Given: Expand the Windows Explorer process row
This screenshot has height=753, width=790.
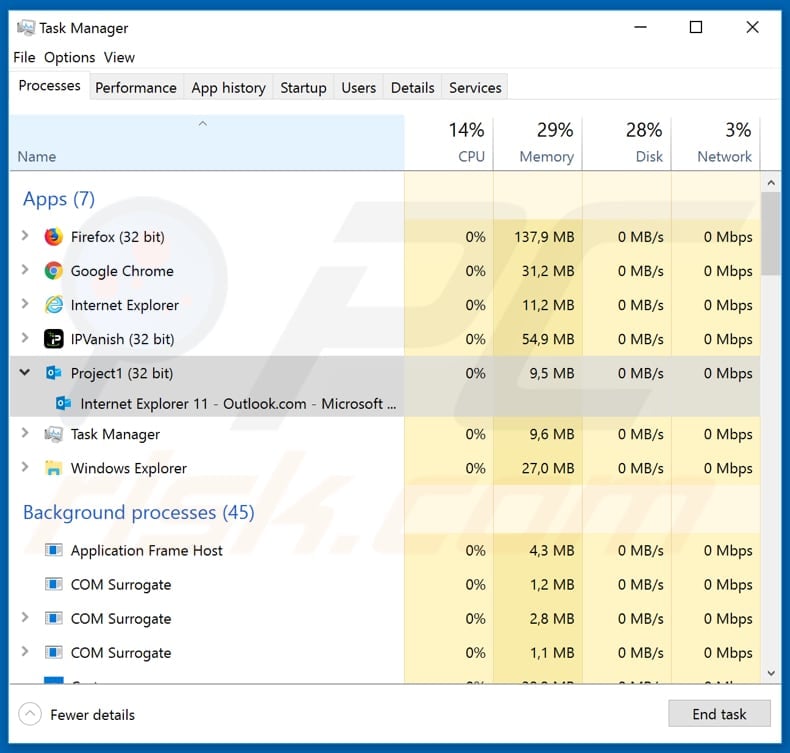Looking at the screenshot, I should point(24,467).
